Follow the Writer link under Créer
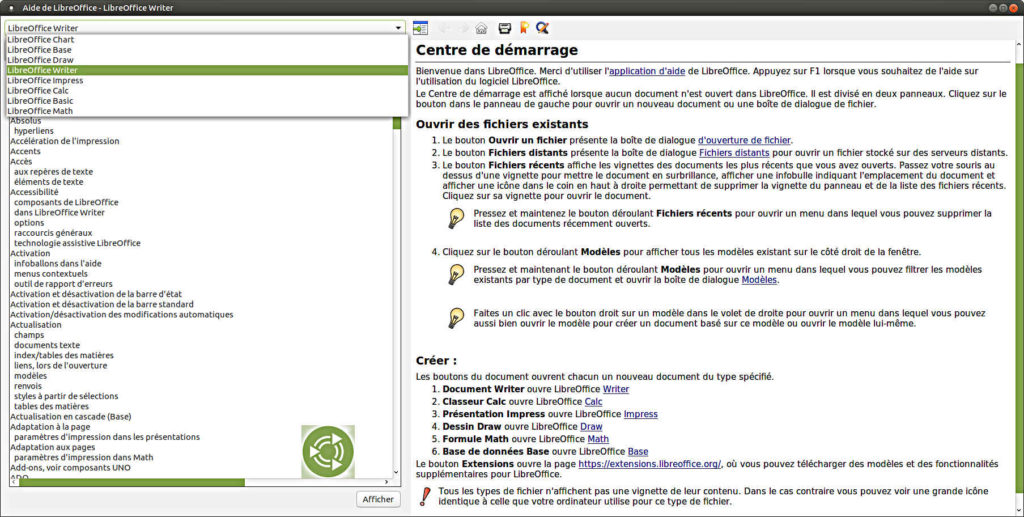The height and width of the screenshot is (517, 1024). 616,389
